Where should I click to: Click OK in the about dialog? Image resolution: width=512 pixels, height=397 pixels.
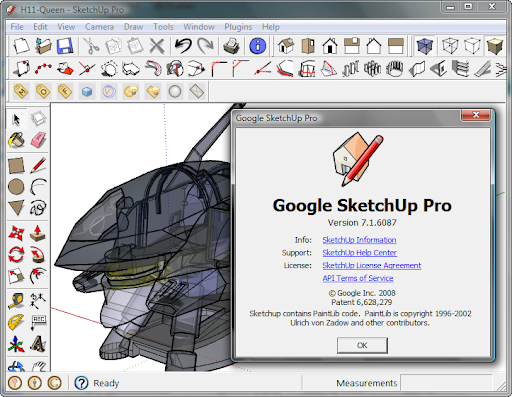[362, 345]
